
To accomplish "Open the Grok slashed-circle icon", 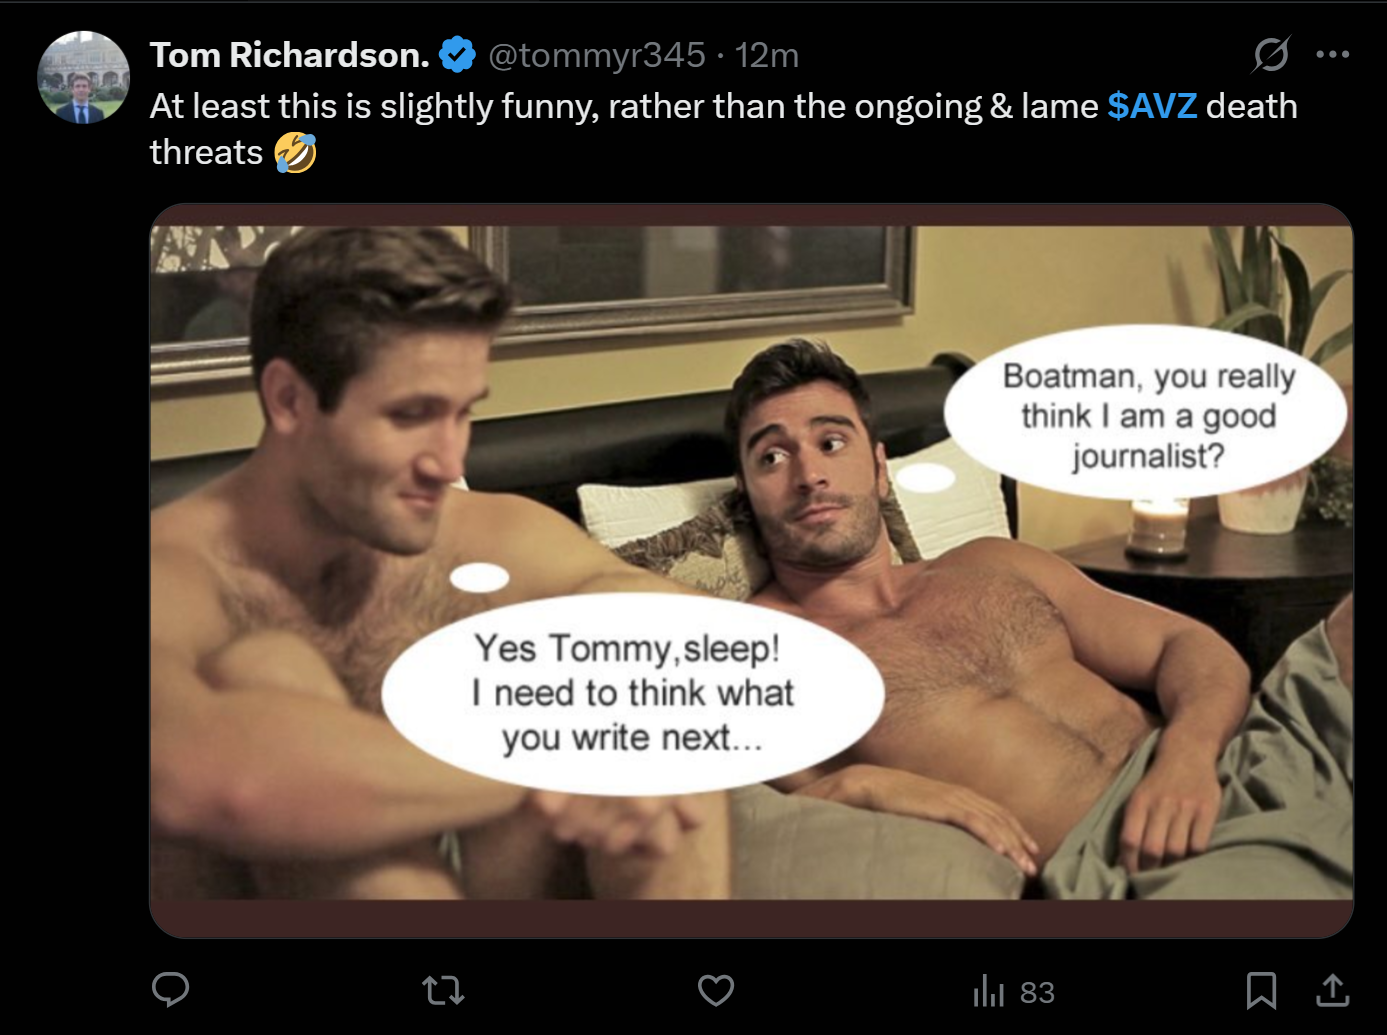I will [x=1271, y=54].
